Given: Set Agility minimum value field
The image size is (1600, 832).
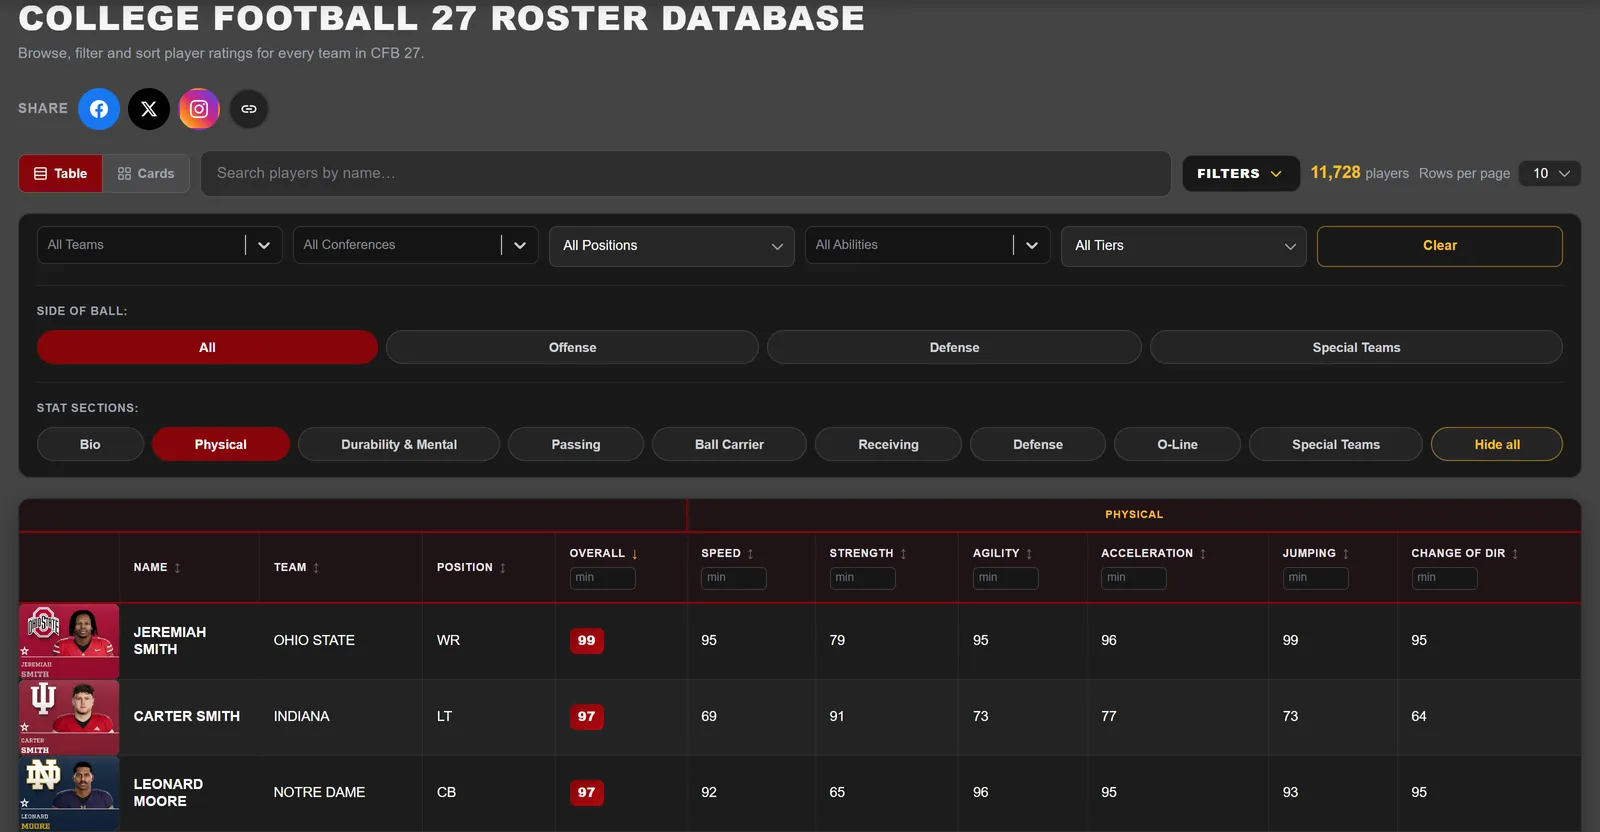Looking at the screenshot, I should [1005, 578].
